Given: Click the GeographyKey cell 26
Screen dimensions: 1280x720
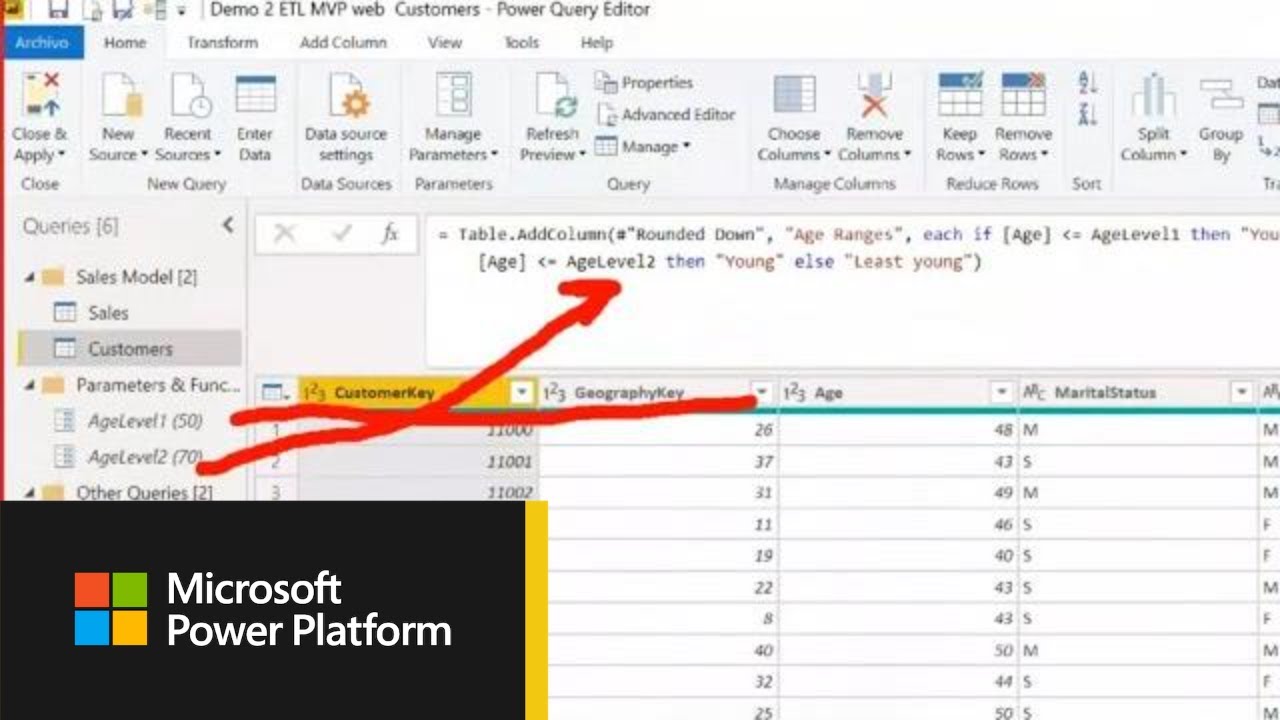Looking at the screenshot, I should tap(659, 430).
